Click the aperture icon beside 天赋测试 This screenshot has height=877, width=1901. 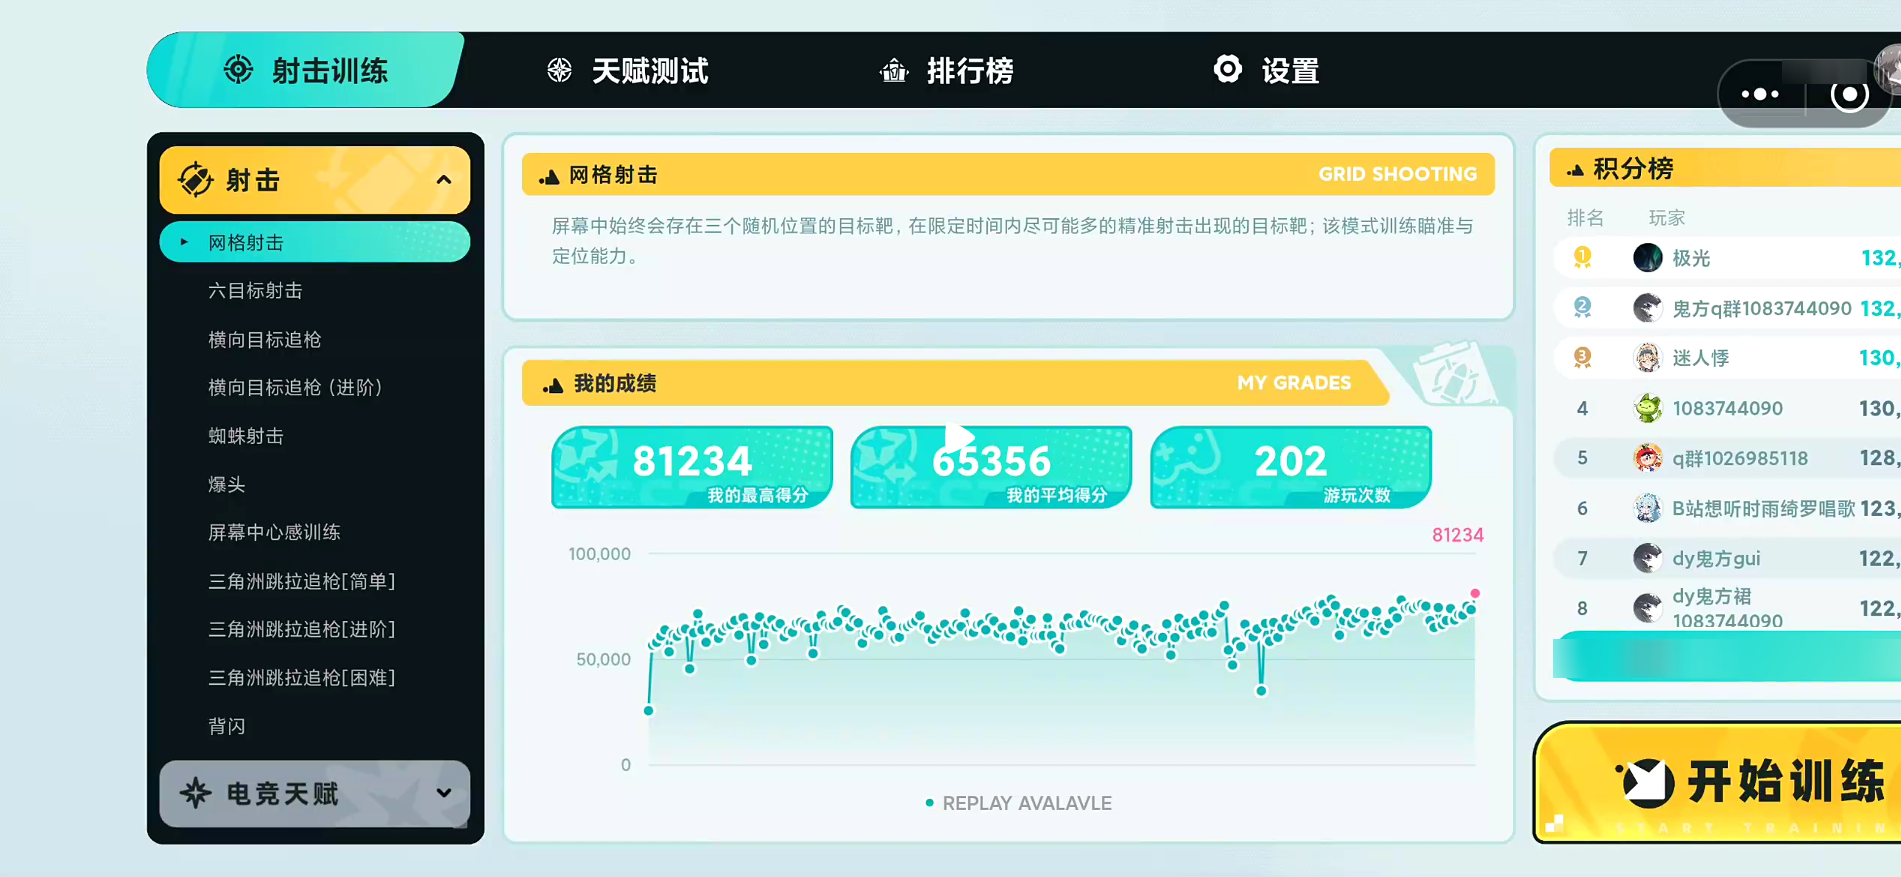click(x=560, y=70)
